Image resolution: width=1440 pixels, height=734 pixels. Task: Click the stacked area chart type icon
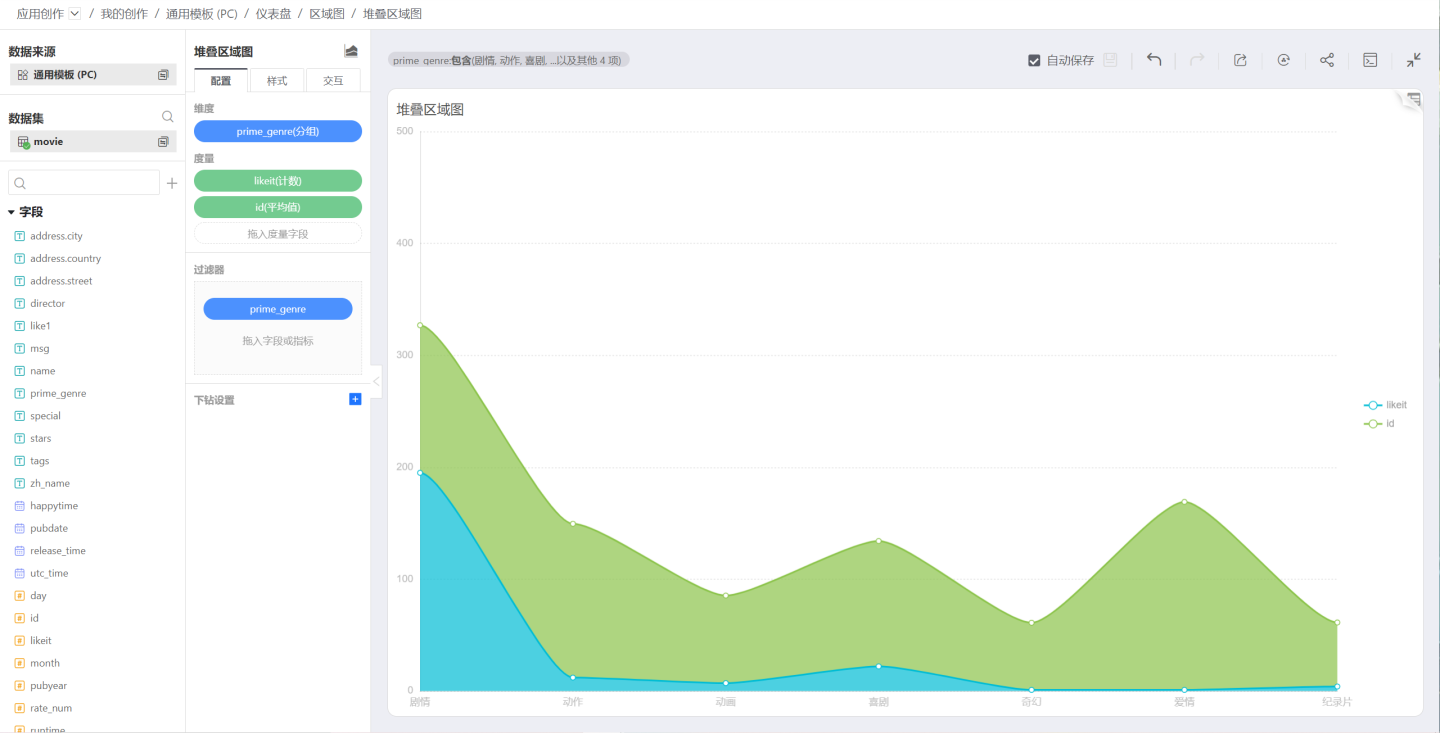click(351, 51)
